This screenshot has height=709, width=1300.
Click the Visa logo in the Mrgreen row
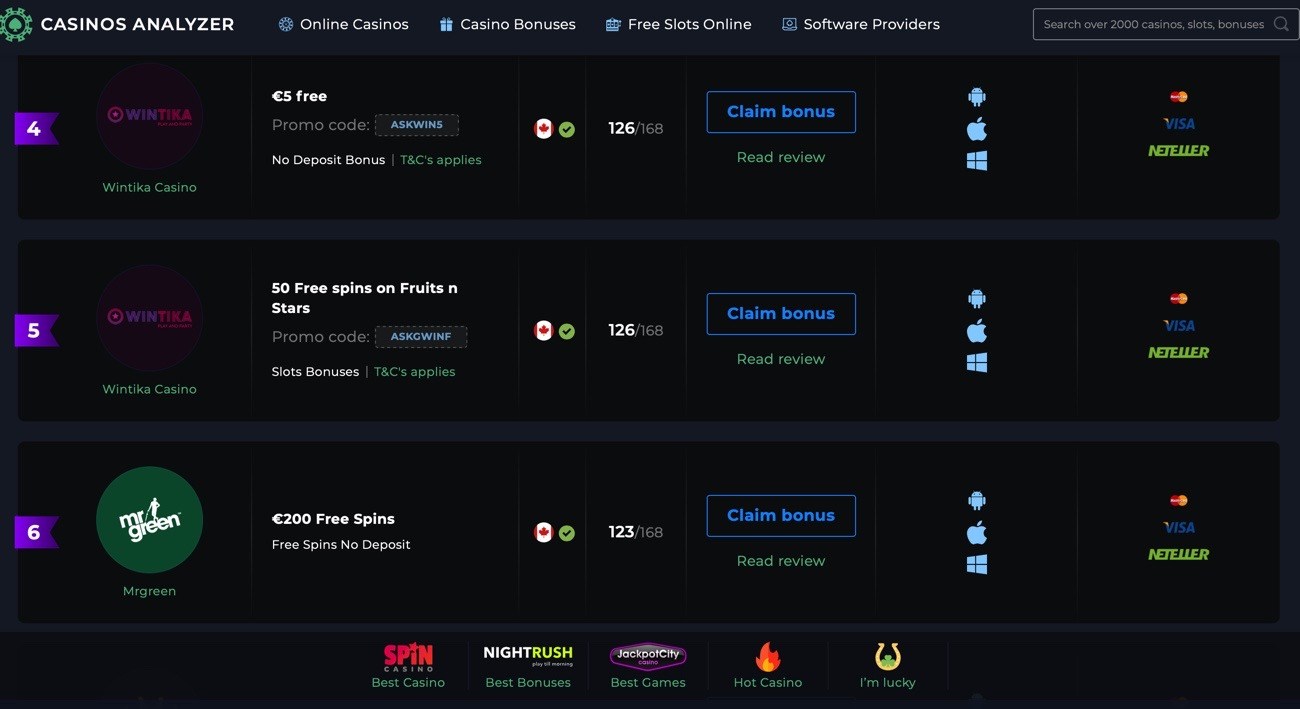pos(1179,528)
